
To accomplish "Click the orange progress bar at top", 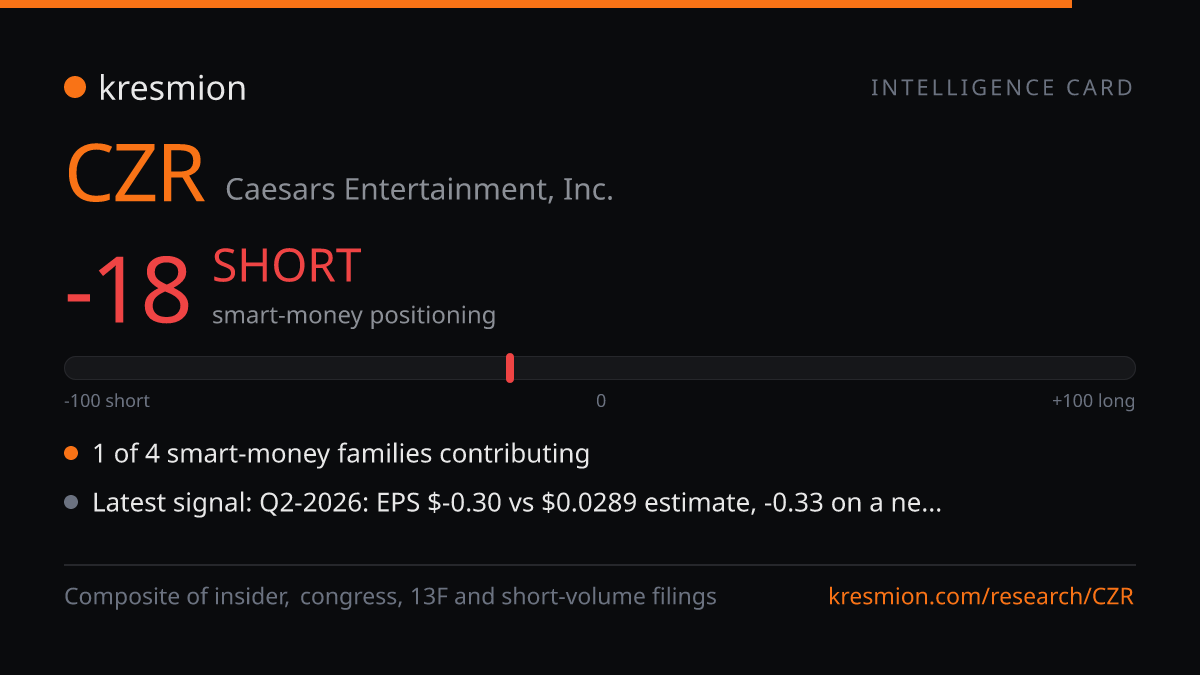I will 536,4.
